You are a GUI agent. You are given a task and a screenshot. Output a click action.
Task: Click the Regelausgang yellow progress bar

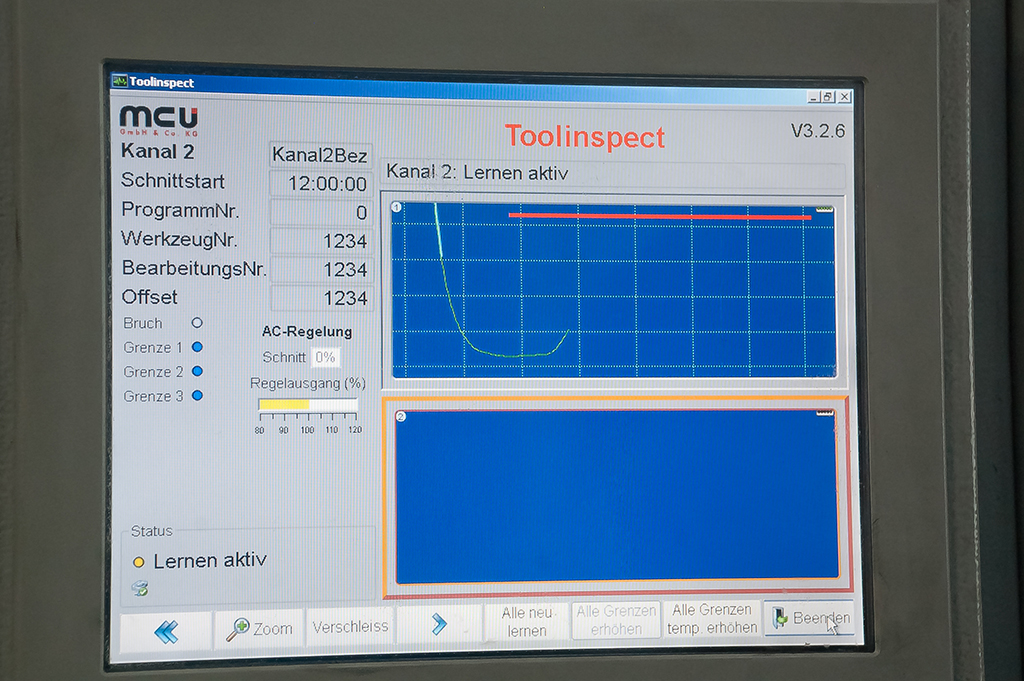tap(308, 405)
